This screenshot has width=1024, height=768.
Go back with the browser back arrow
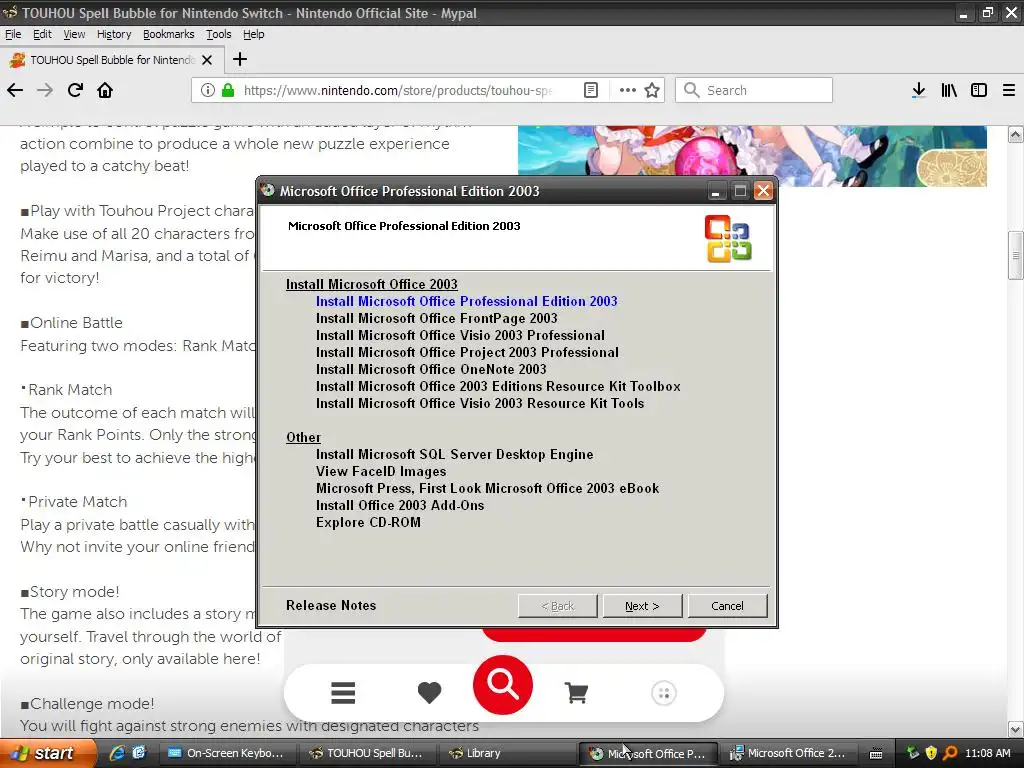(x=15, y=90)
